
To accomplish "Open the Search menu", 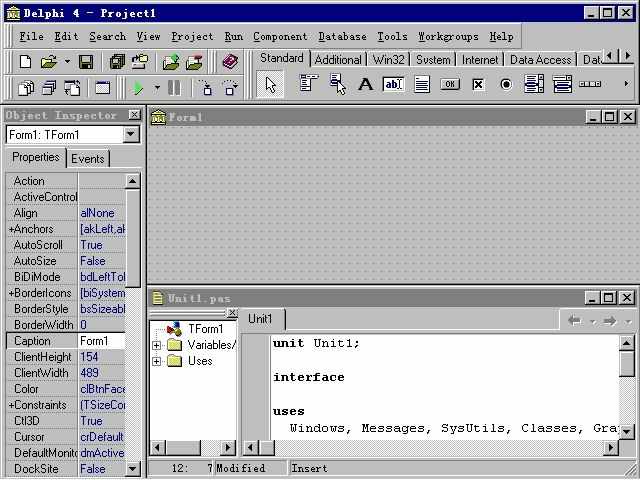I will point(108,36).
